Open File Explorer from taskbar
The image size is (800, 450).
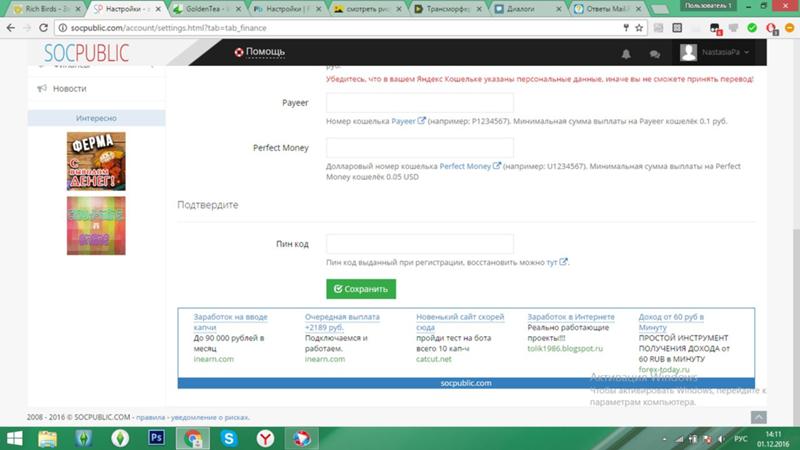pyautogui.click(x=48, y=437)
